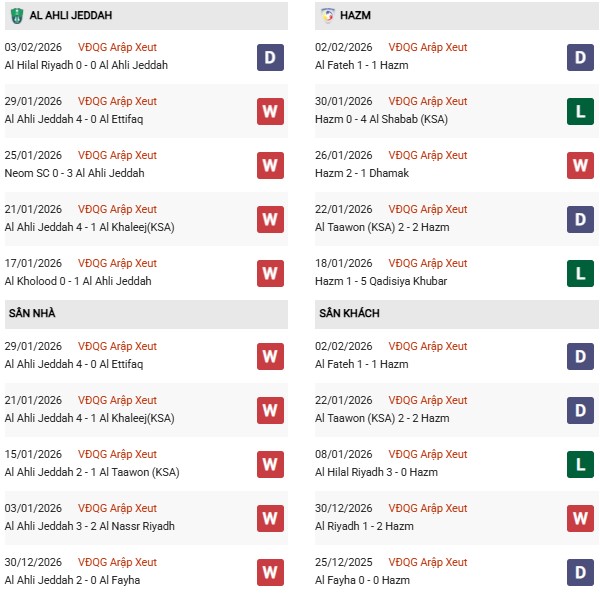600x594 pixels.
Task: Click loss badge for Hazm 0-4 Al Shabab
Action: (580, 111)
